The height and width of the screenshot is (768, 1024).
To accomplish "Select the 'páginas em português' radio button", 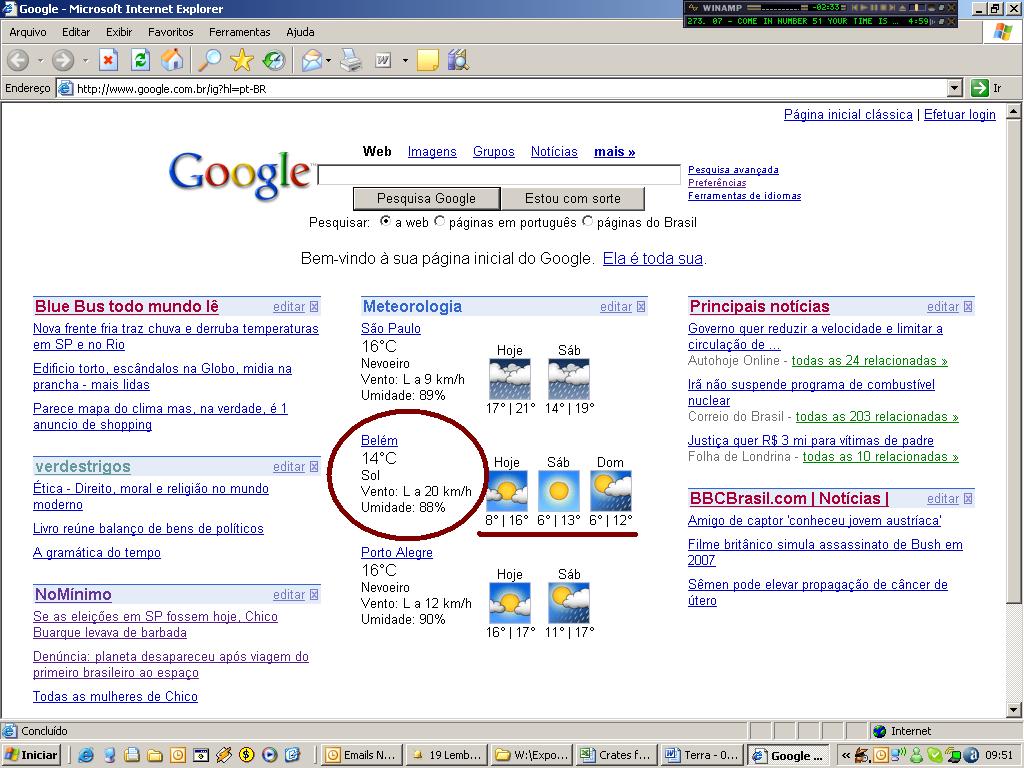I will click(440, 221).
